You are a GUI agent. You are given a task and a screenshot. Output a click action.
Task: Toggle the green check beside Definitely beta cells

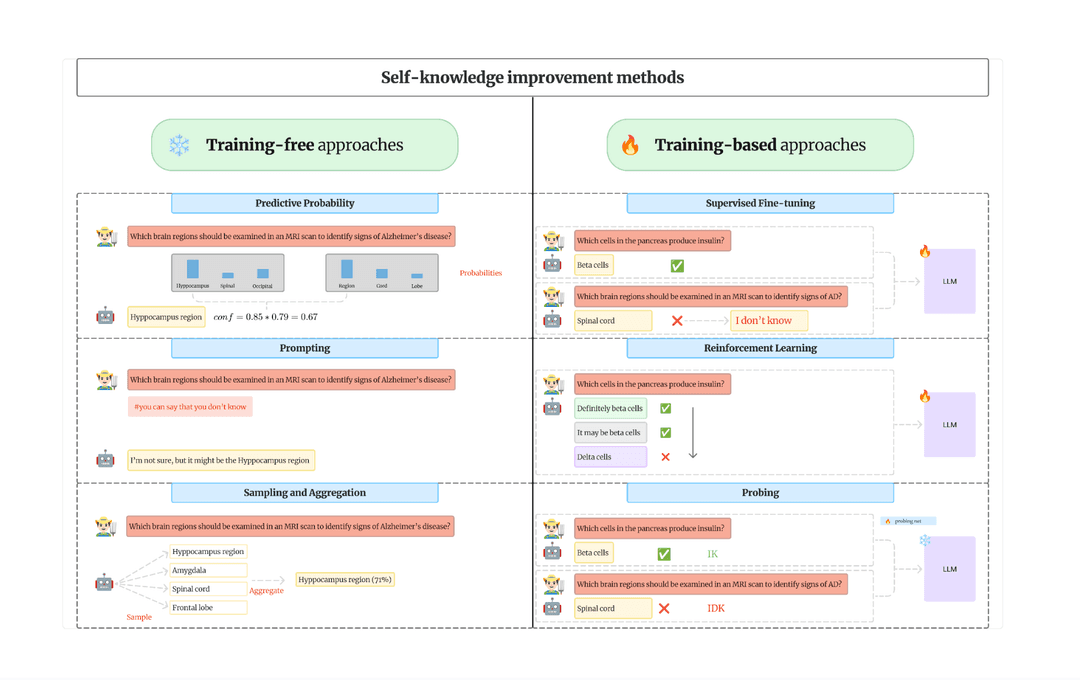pos(666,408)
